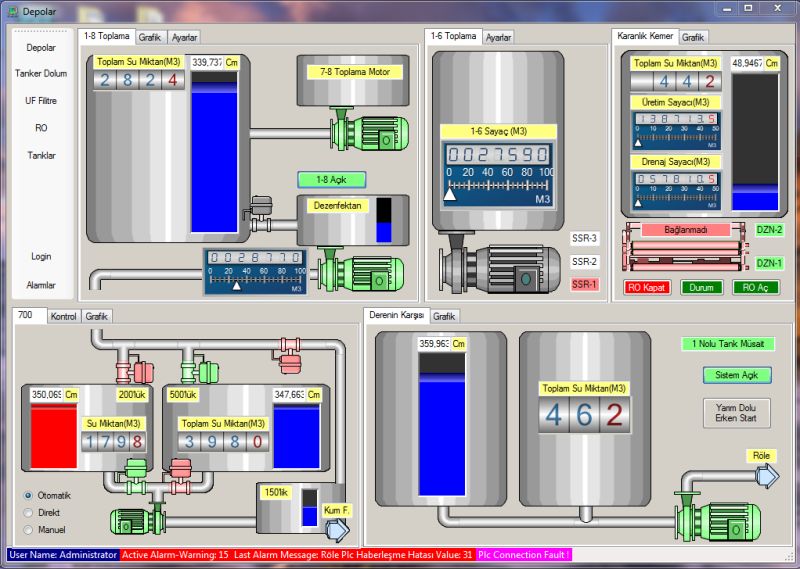Click the red valve above 200'lük tank
The width and height of the screenshot is (800, 569).
click(137, 371)
